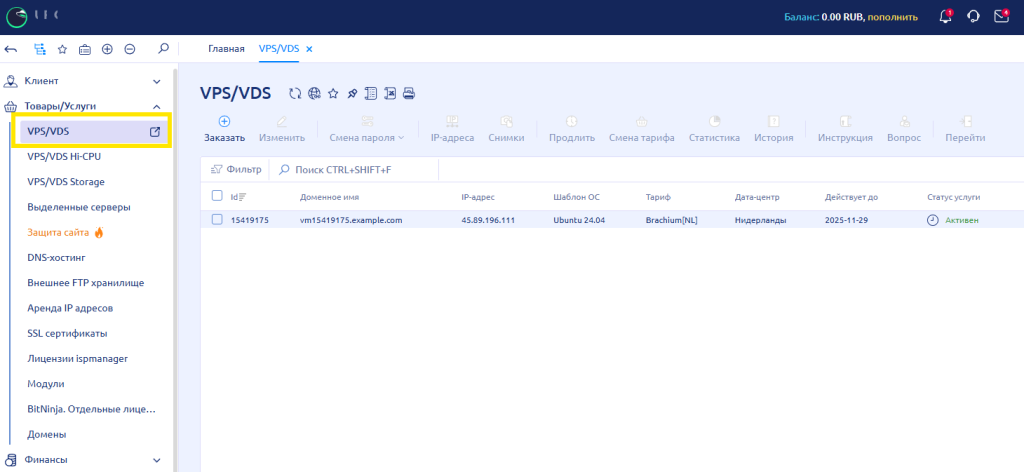Expand the Финансы sidebar section
Viewport: 1024px width, 472px height.
click(x=156, y=460)
